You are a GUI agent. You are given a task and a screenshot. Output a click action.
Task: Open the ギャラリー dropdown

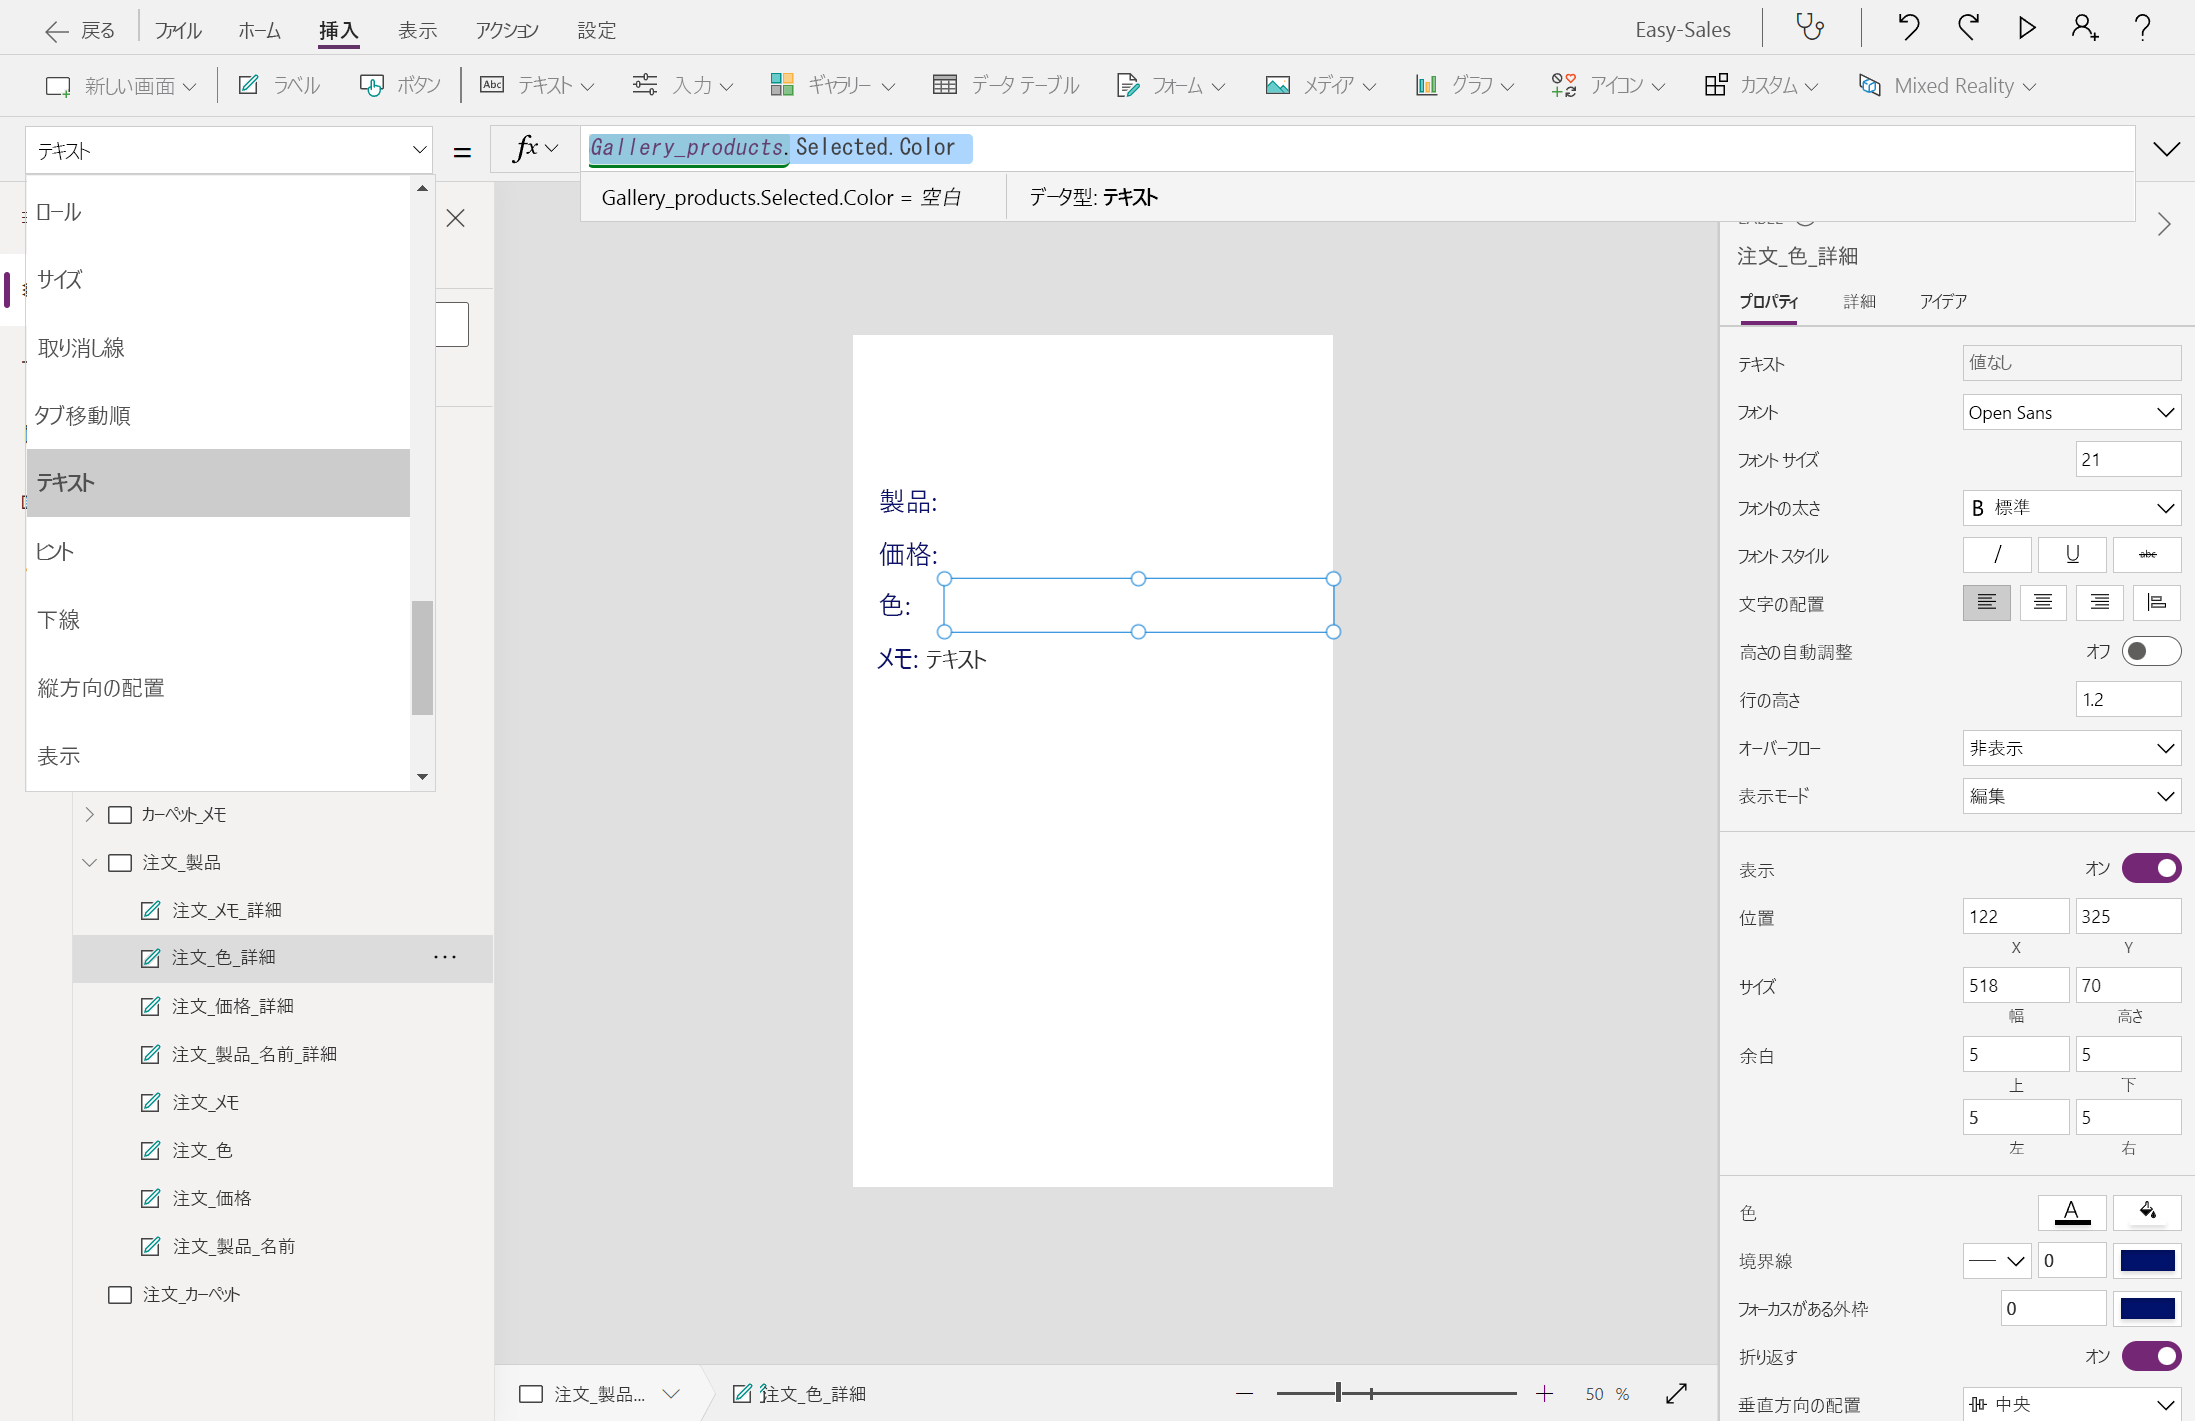(832, 85)
